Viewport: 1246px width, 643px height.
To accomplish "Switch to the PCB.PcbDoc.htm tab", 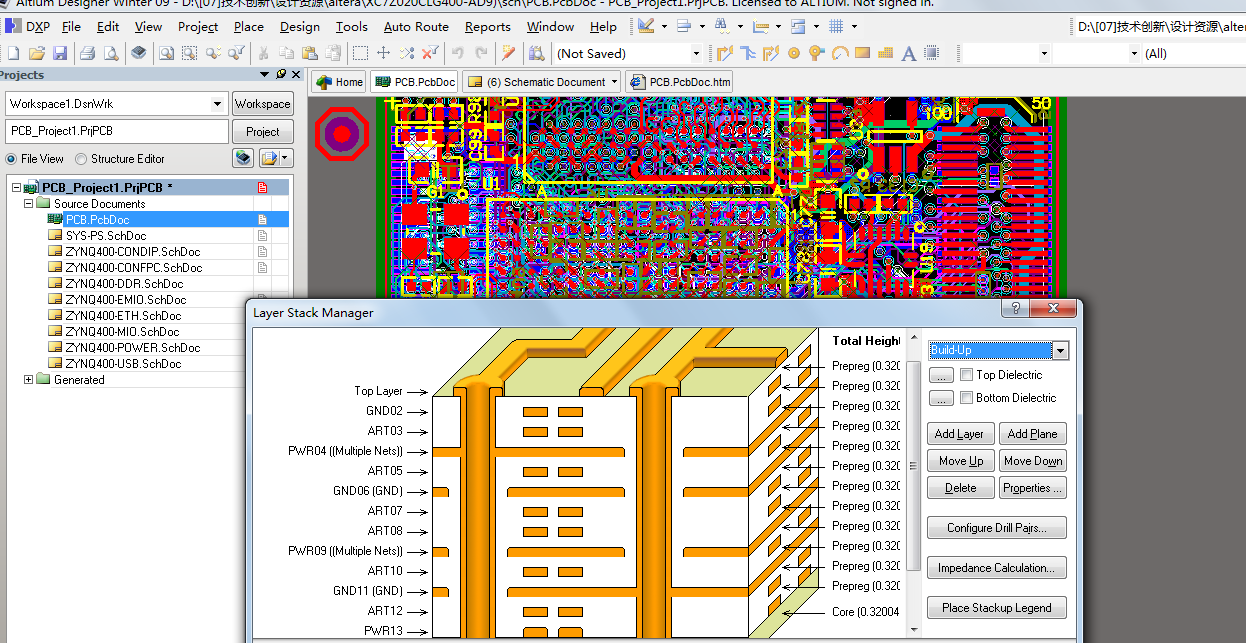I will 680,82.
